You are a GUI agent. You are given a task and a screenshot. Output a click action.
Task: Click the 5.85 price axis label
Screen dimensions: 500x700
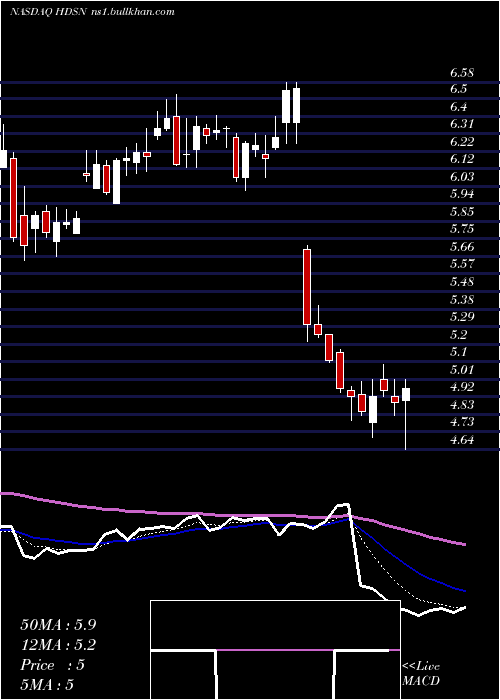point(462,212)
